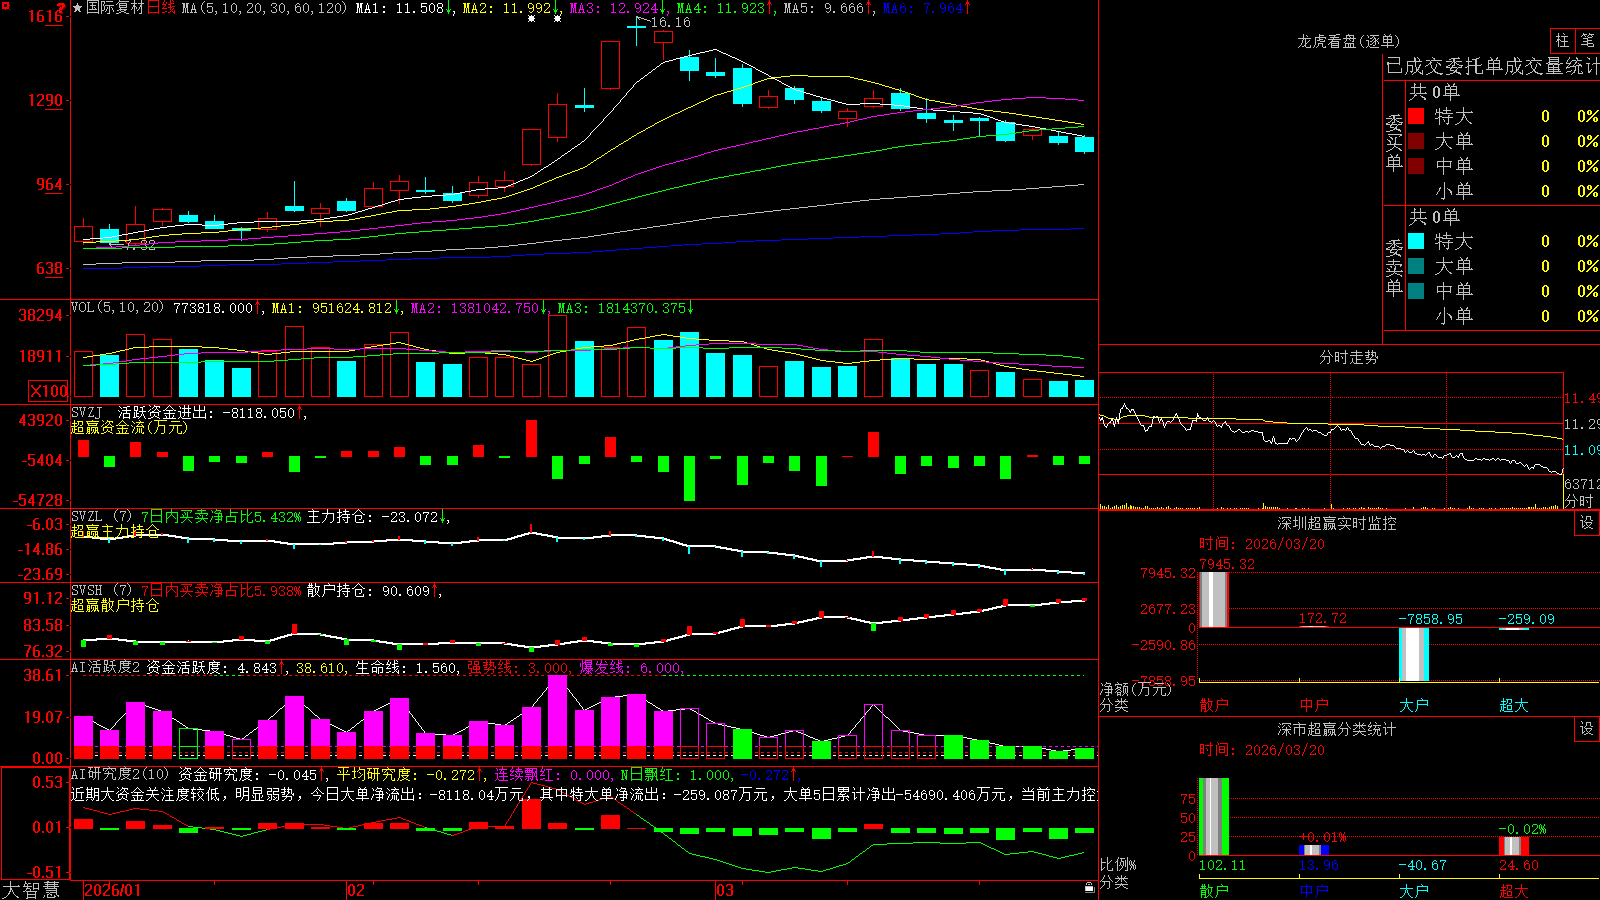Switch 龙虎看盘 to 笔 view
The height and width of the screenshot is (900, 1600).
(1587, 40)
